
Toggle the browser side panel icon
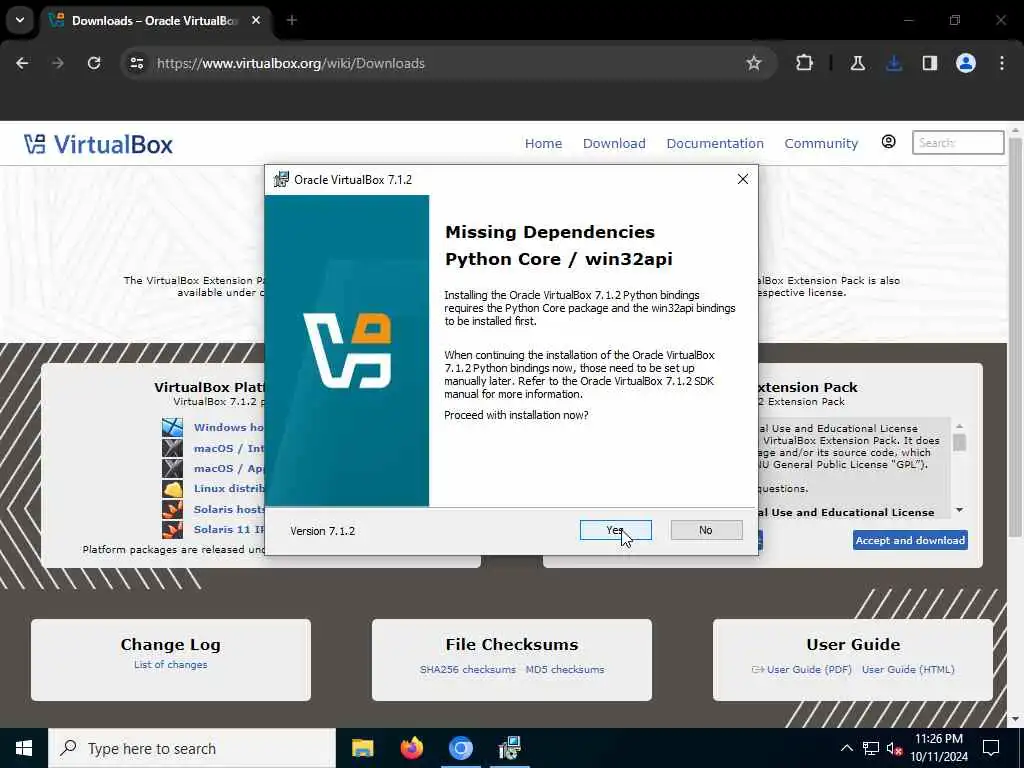coord(929,63)
